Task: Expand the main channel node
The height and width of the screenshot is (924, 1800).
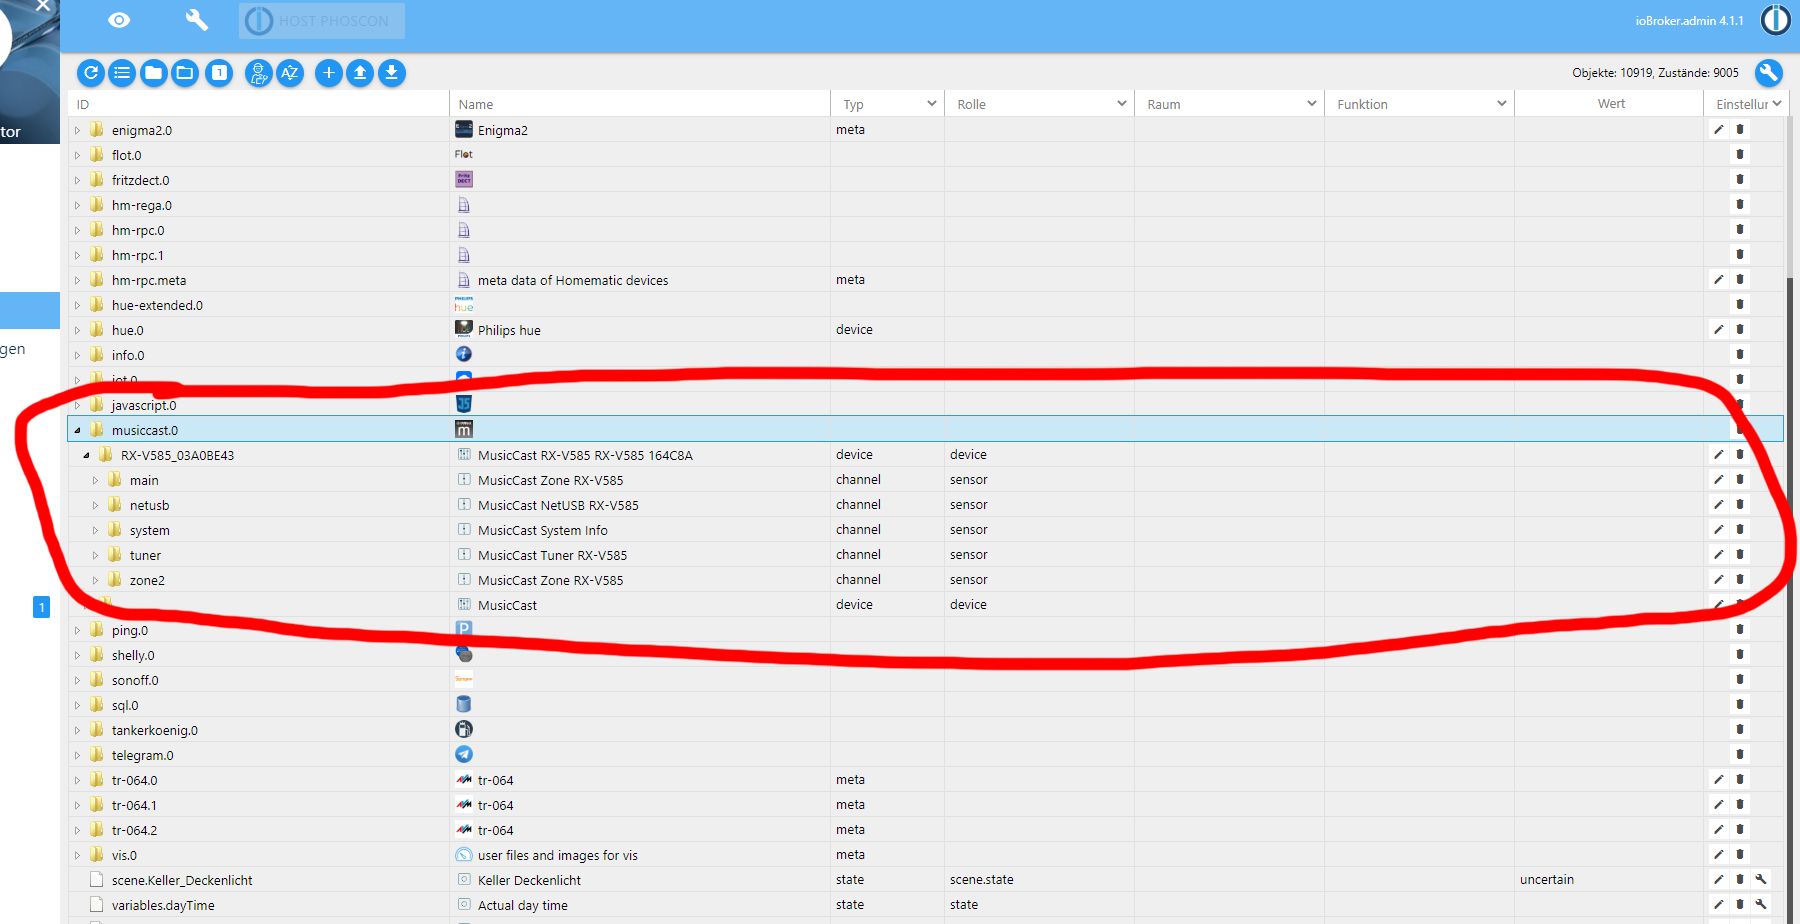Action: 95,480
